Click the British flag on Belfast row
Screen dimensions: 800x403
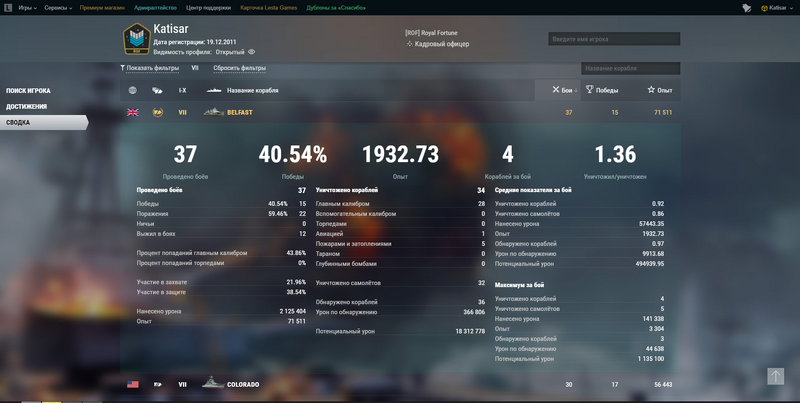point(132,113)
